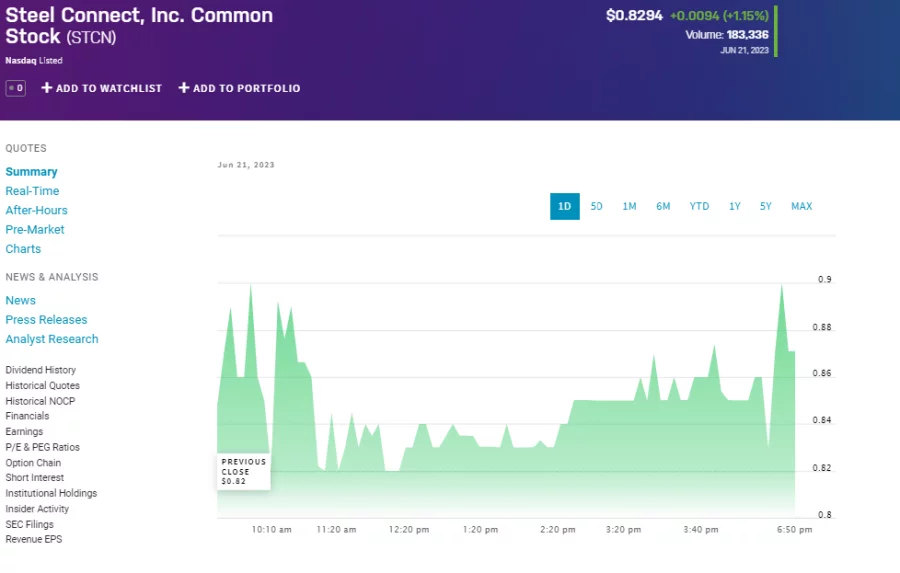The image size is (900, 573).
Task: View Analyst Research link
Action: point(52,339)
